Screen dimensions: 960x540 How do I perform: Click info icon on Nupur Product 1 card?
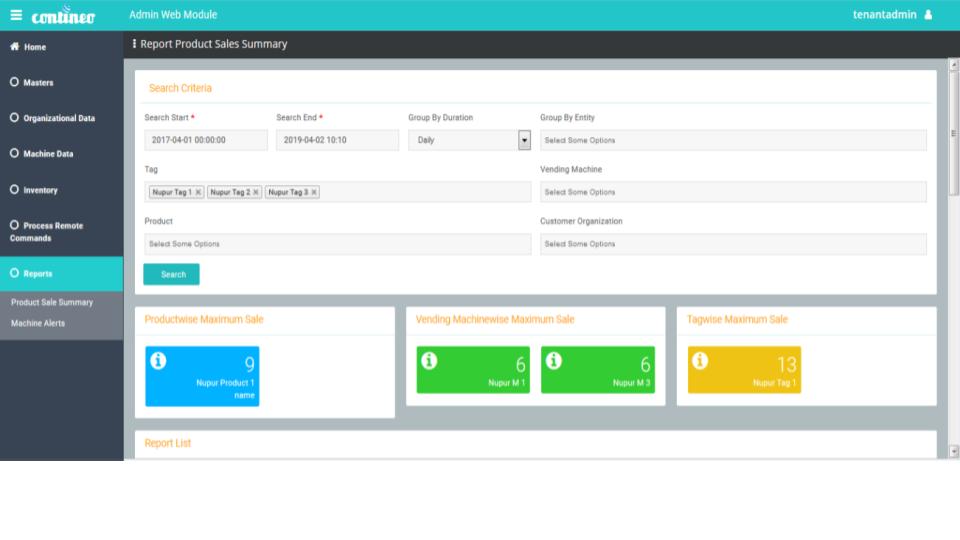pyautogui.click(x=158, y=361)
